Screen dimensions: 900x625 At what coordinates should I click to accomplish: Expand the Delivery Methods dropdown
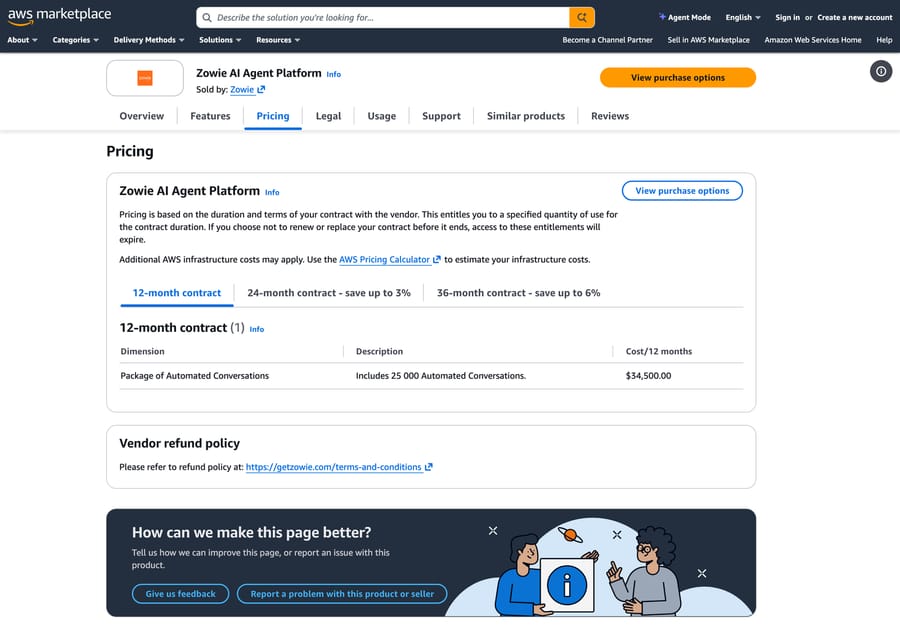(x=149, y=40)
